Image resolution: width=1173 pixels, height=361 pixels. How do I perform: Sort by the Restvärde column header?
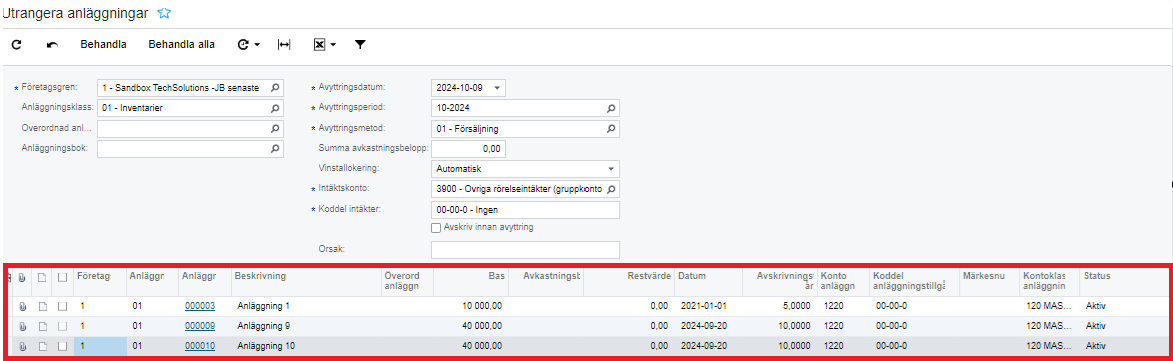[x=649, y=276]
